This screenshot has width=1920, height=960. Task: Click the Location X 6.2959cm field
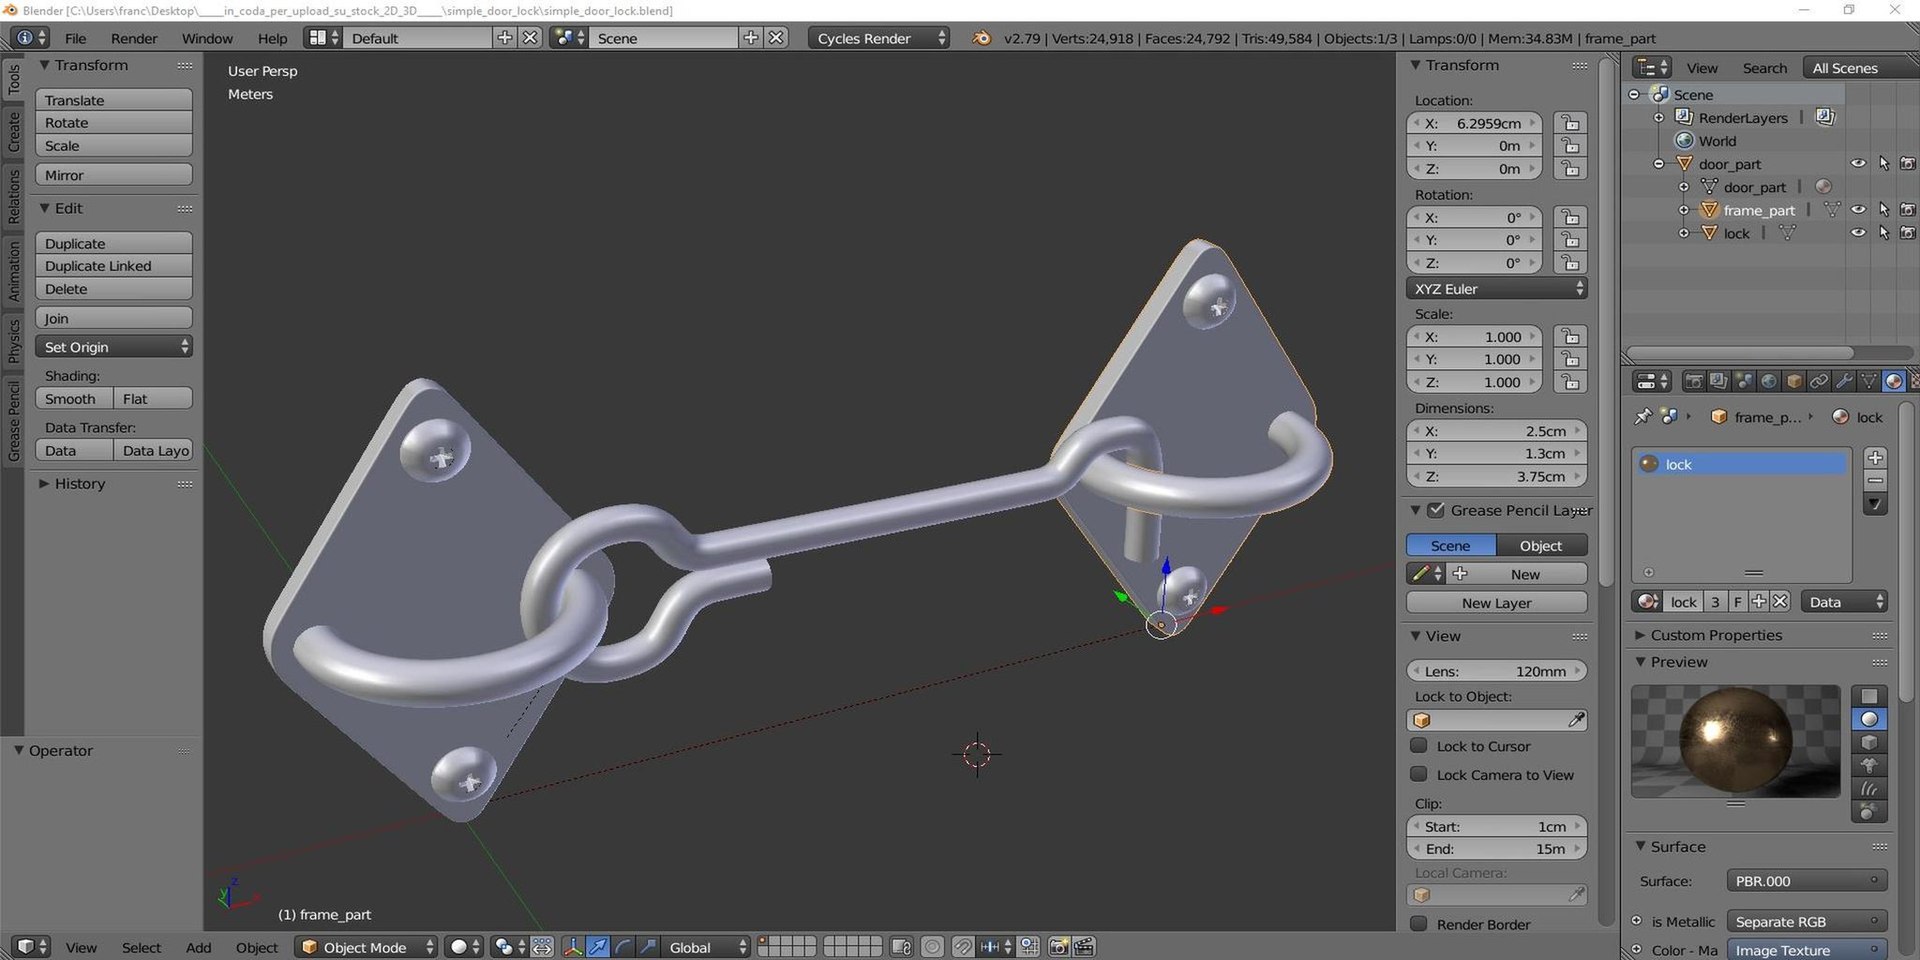(1474, 123)
